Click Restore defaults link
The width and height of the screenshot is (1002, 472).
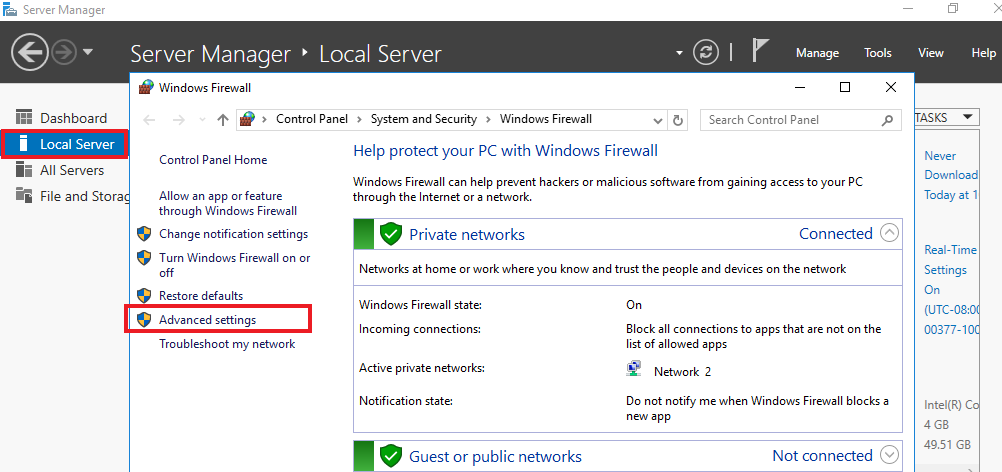pyautogui.click(x=200, y=296)
